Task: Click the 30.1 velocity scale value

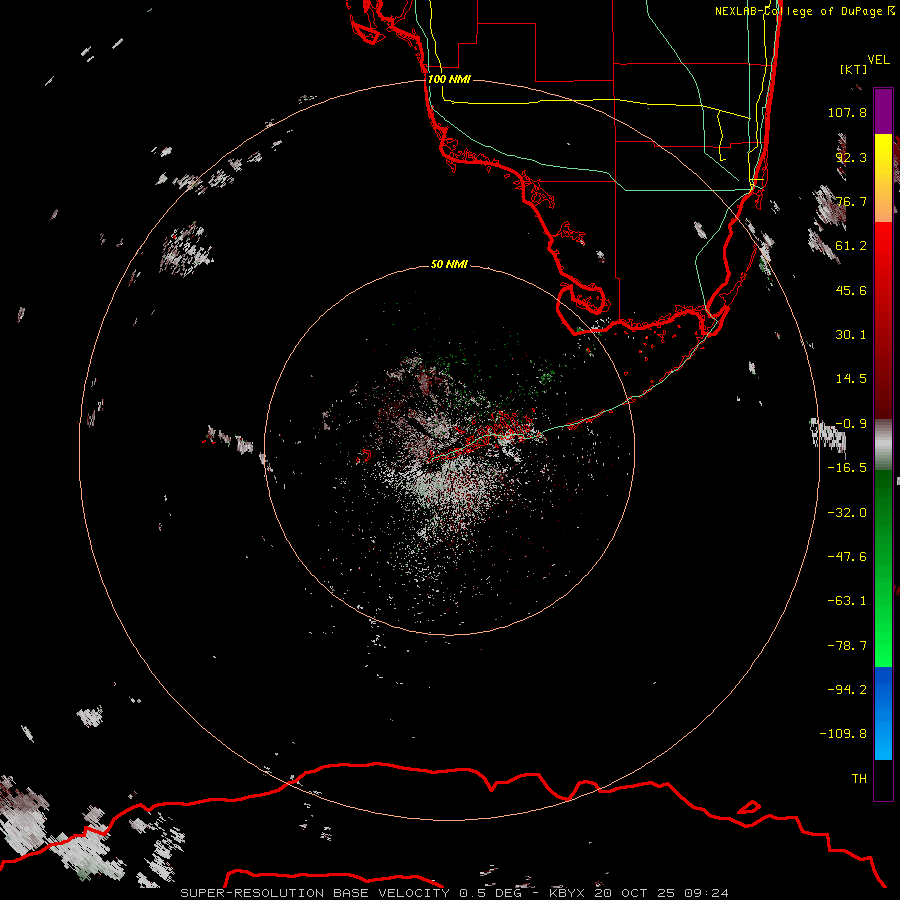Action: tap(851, 335)
